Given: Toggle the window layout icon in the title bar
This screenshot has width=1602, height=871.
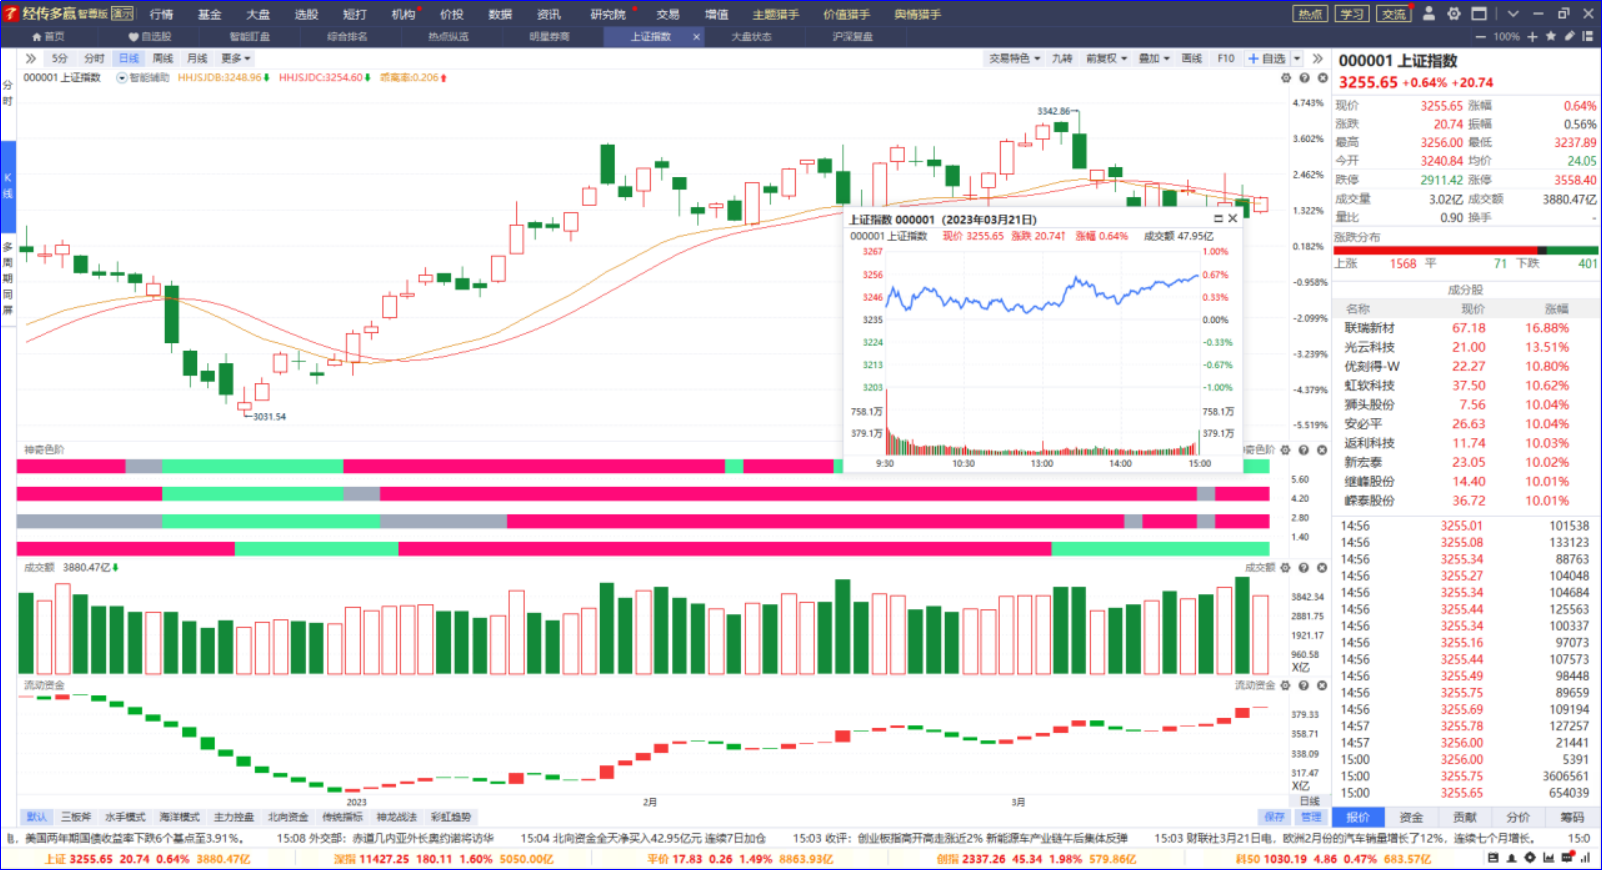Looking at the screenshot, I should (1479, 14).
